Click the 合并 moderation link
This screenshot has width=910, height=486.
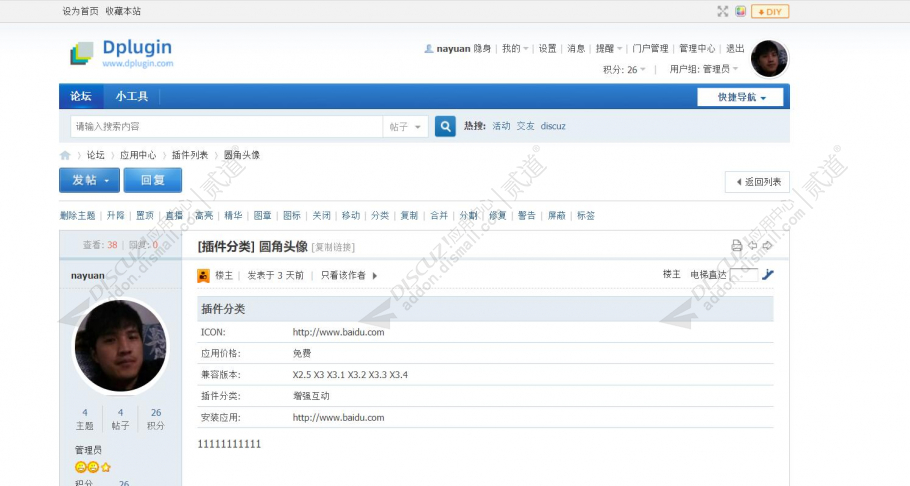coord(439,215)
